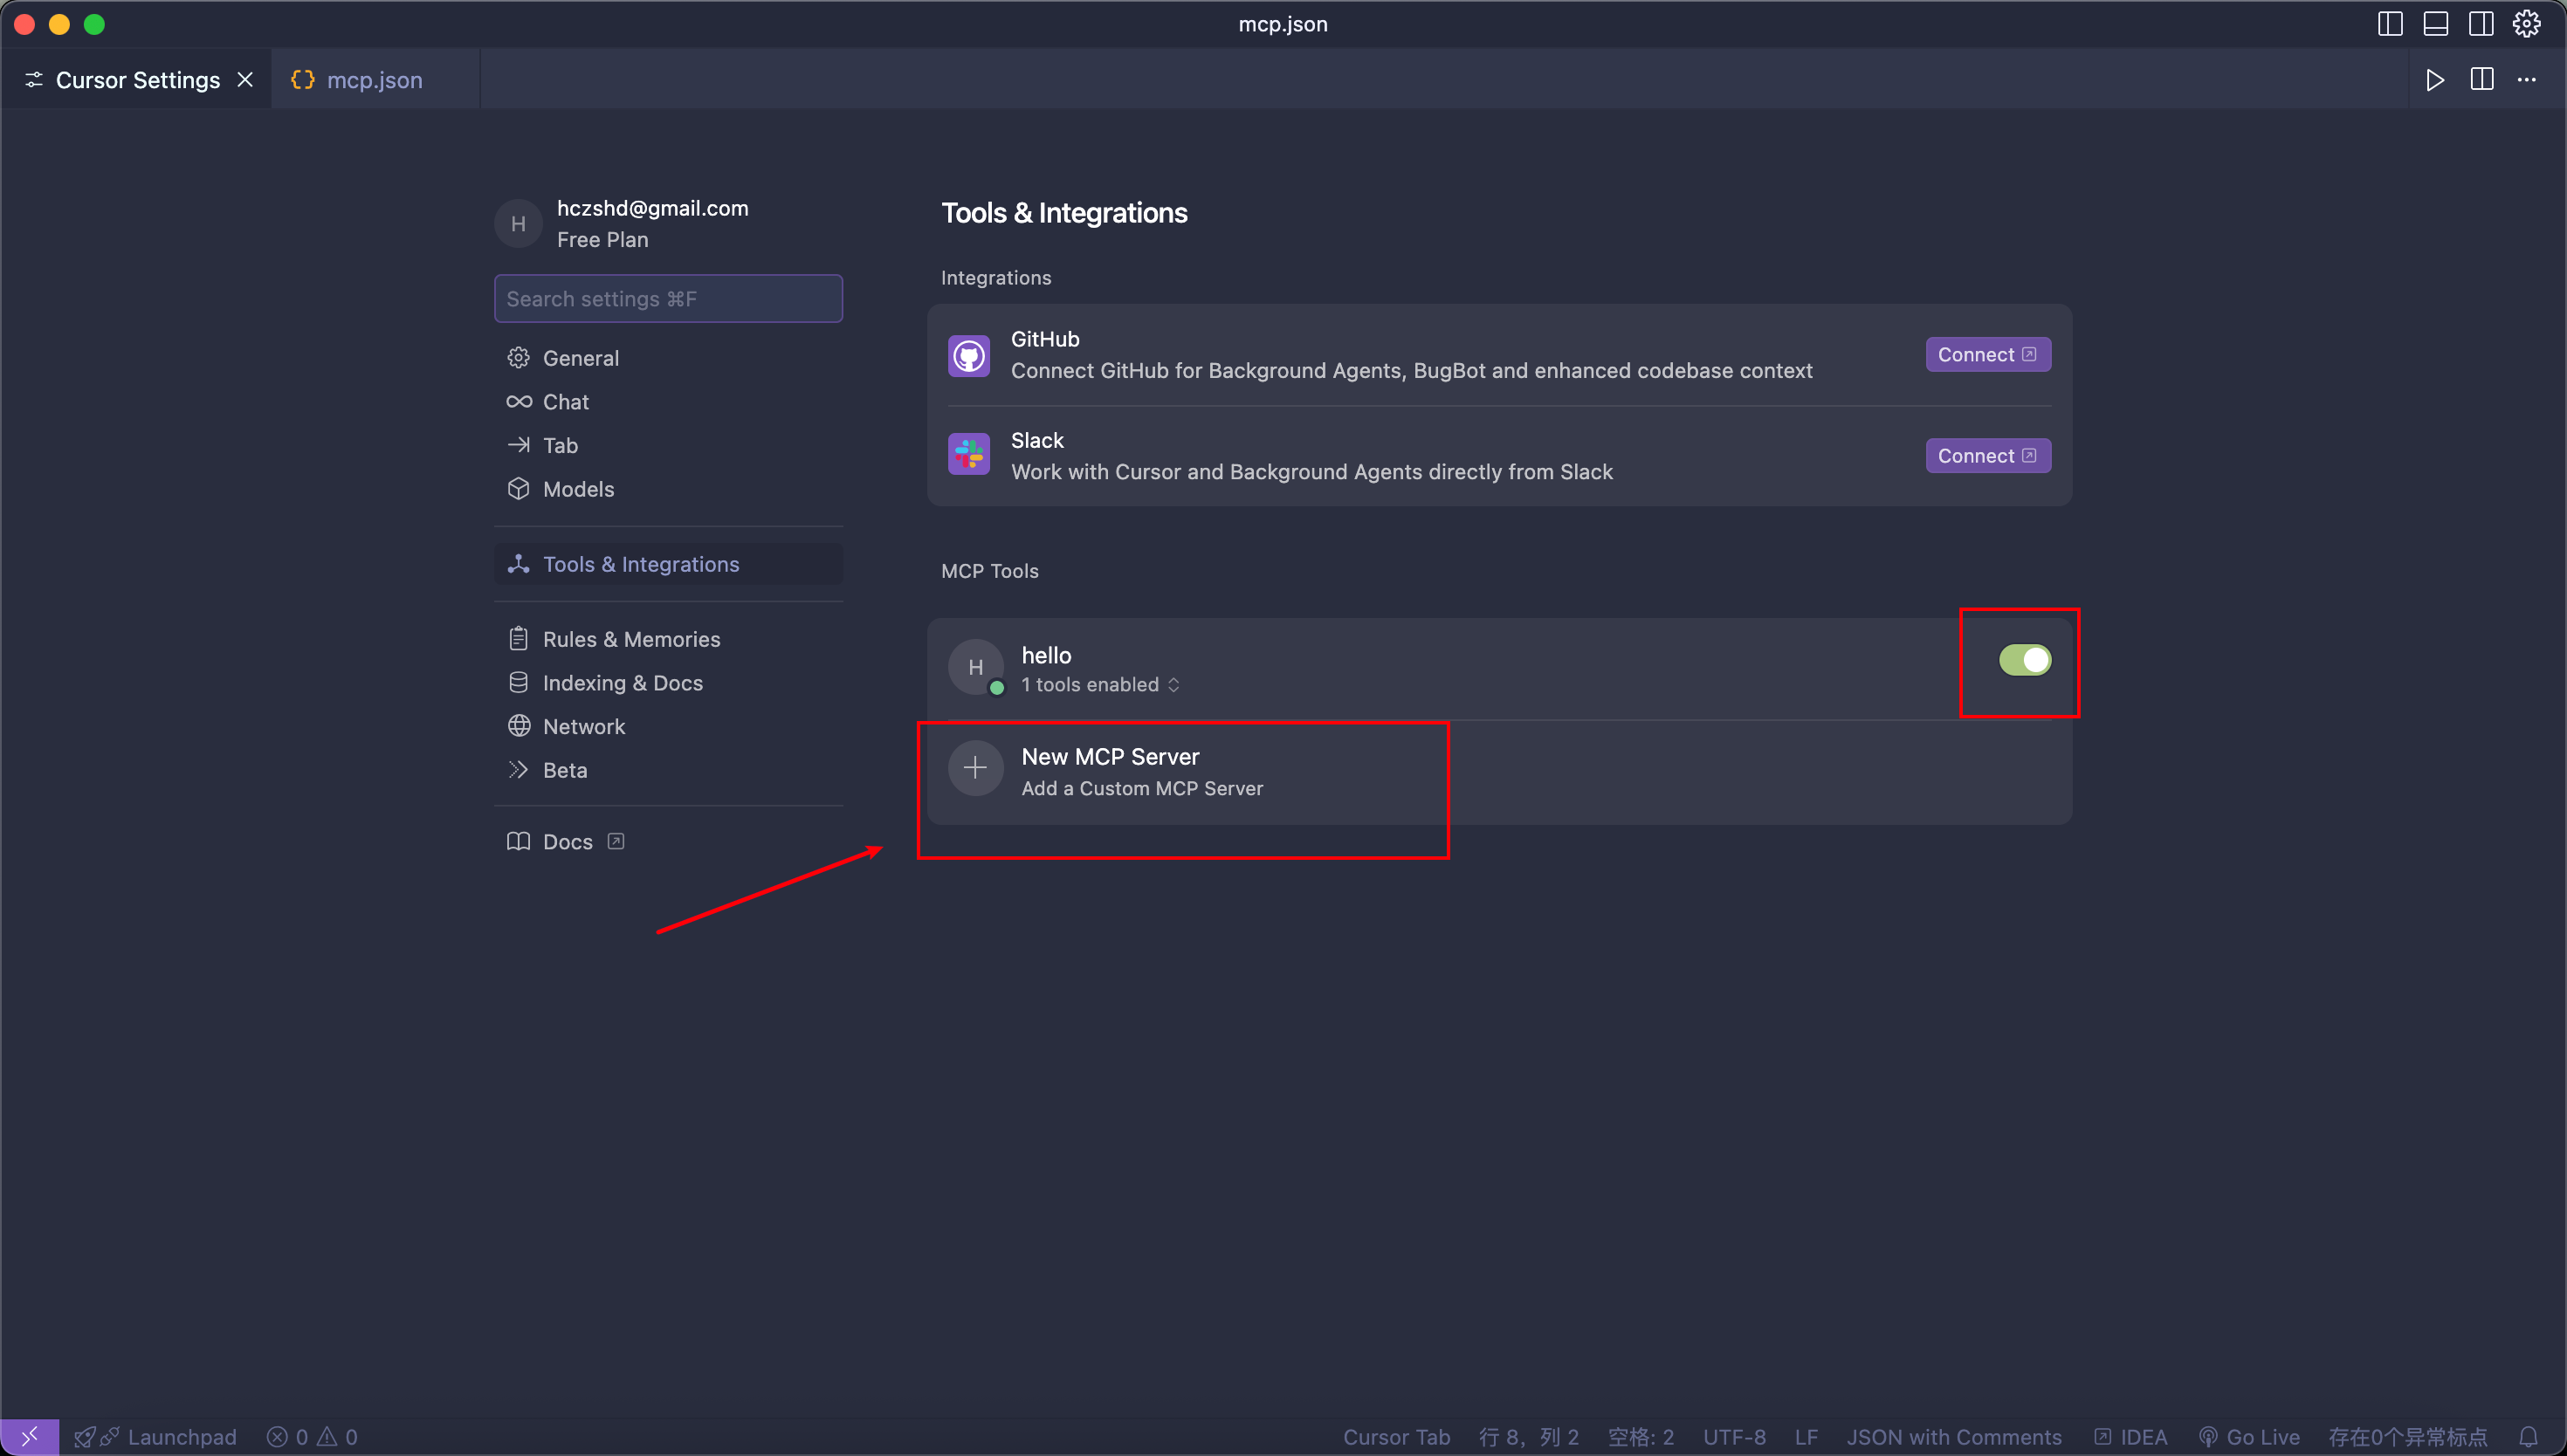Viewport: 2567px width, 1456px height.
Task: Split the editor with split icon
Action: [x=2482, y=80]
